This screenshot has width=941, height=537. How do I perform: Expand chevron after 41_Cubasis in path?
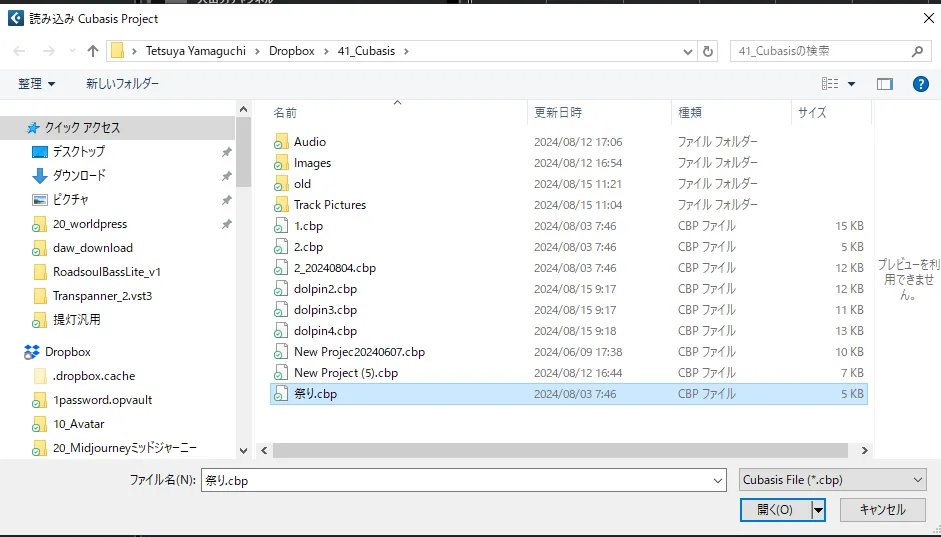[406, 51]
